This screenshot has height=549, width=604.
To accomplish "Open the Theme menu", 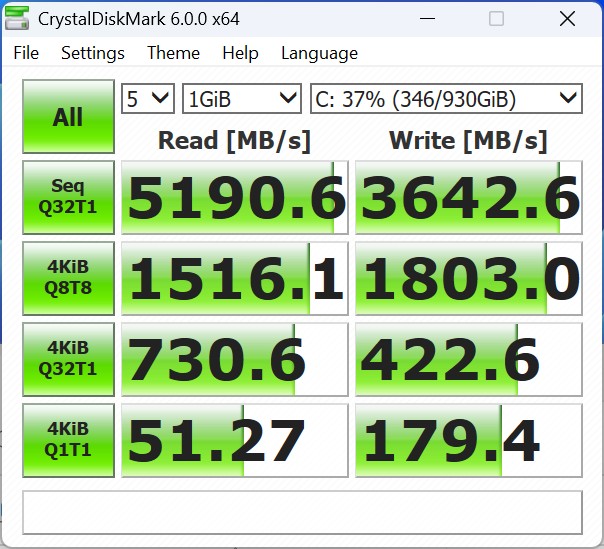I will click(173, 54).
